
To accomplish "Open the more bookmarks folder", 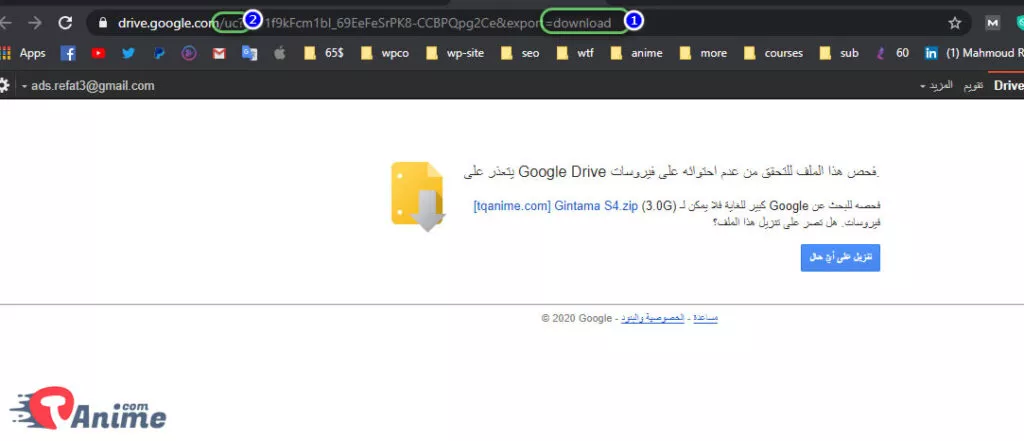I will pos(703,54).
